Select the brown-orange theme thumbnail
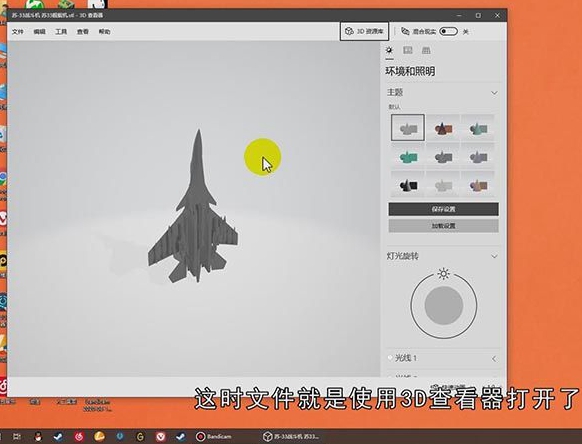This screenshot has width=582, height=444. coord(443,128)
